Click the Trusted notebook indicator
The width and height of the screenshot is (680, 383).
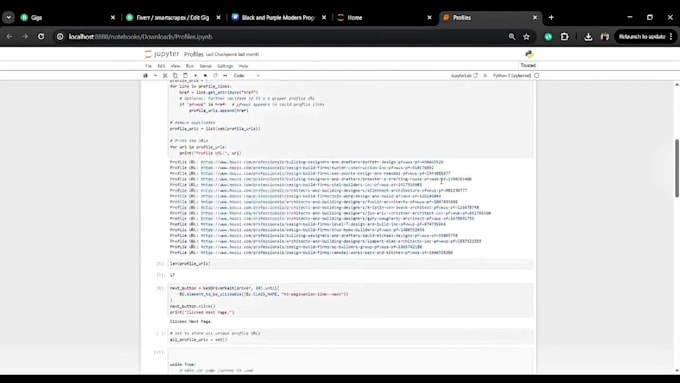(x=528, y=65)
